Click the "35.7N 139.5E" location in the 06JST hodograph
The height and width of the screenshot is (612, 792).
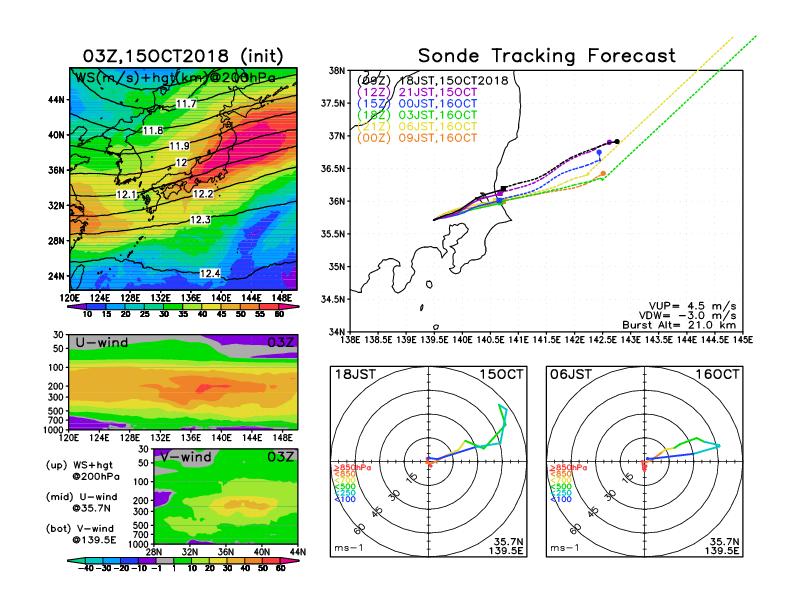723,546
